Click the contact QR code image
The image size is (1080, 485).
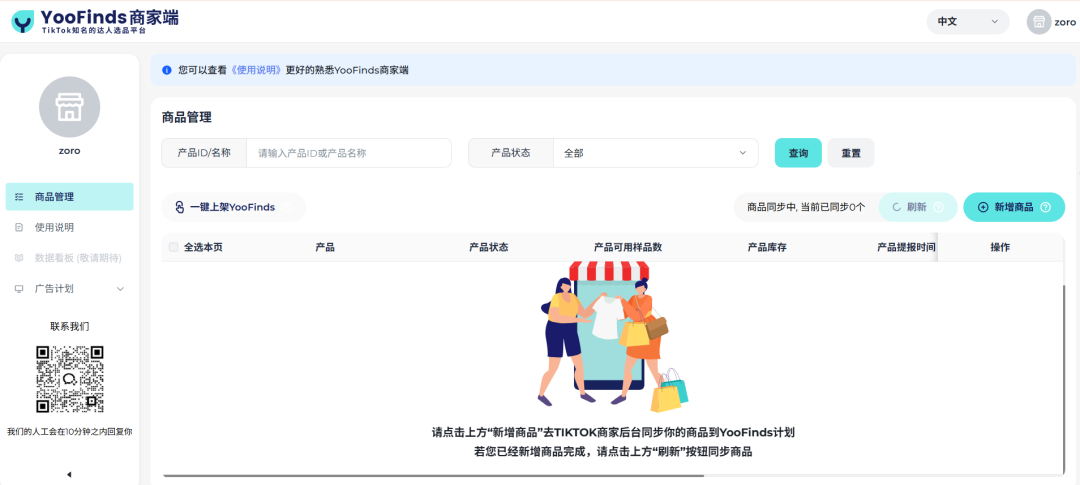(70, 379)
